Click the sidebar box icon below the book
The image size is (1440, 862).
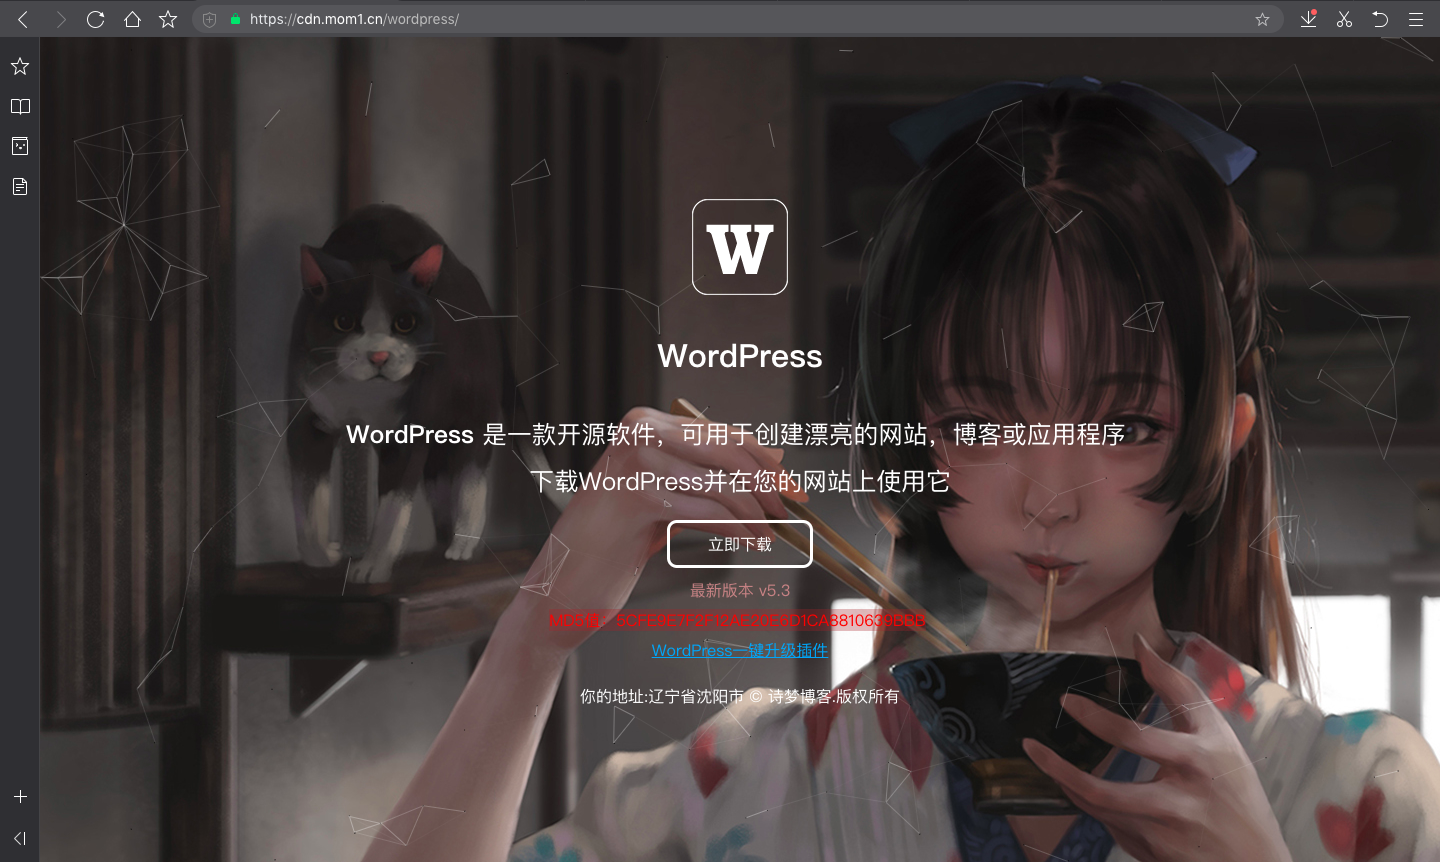pyautogui.click(x=20, y=146)
